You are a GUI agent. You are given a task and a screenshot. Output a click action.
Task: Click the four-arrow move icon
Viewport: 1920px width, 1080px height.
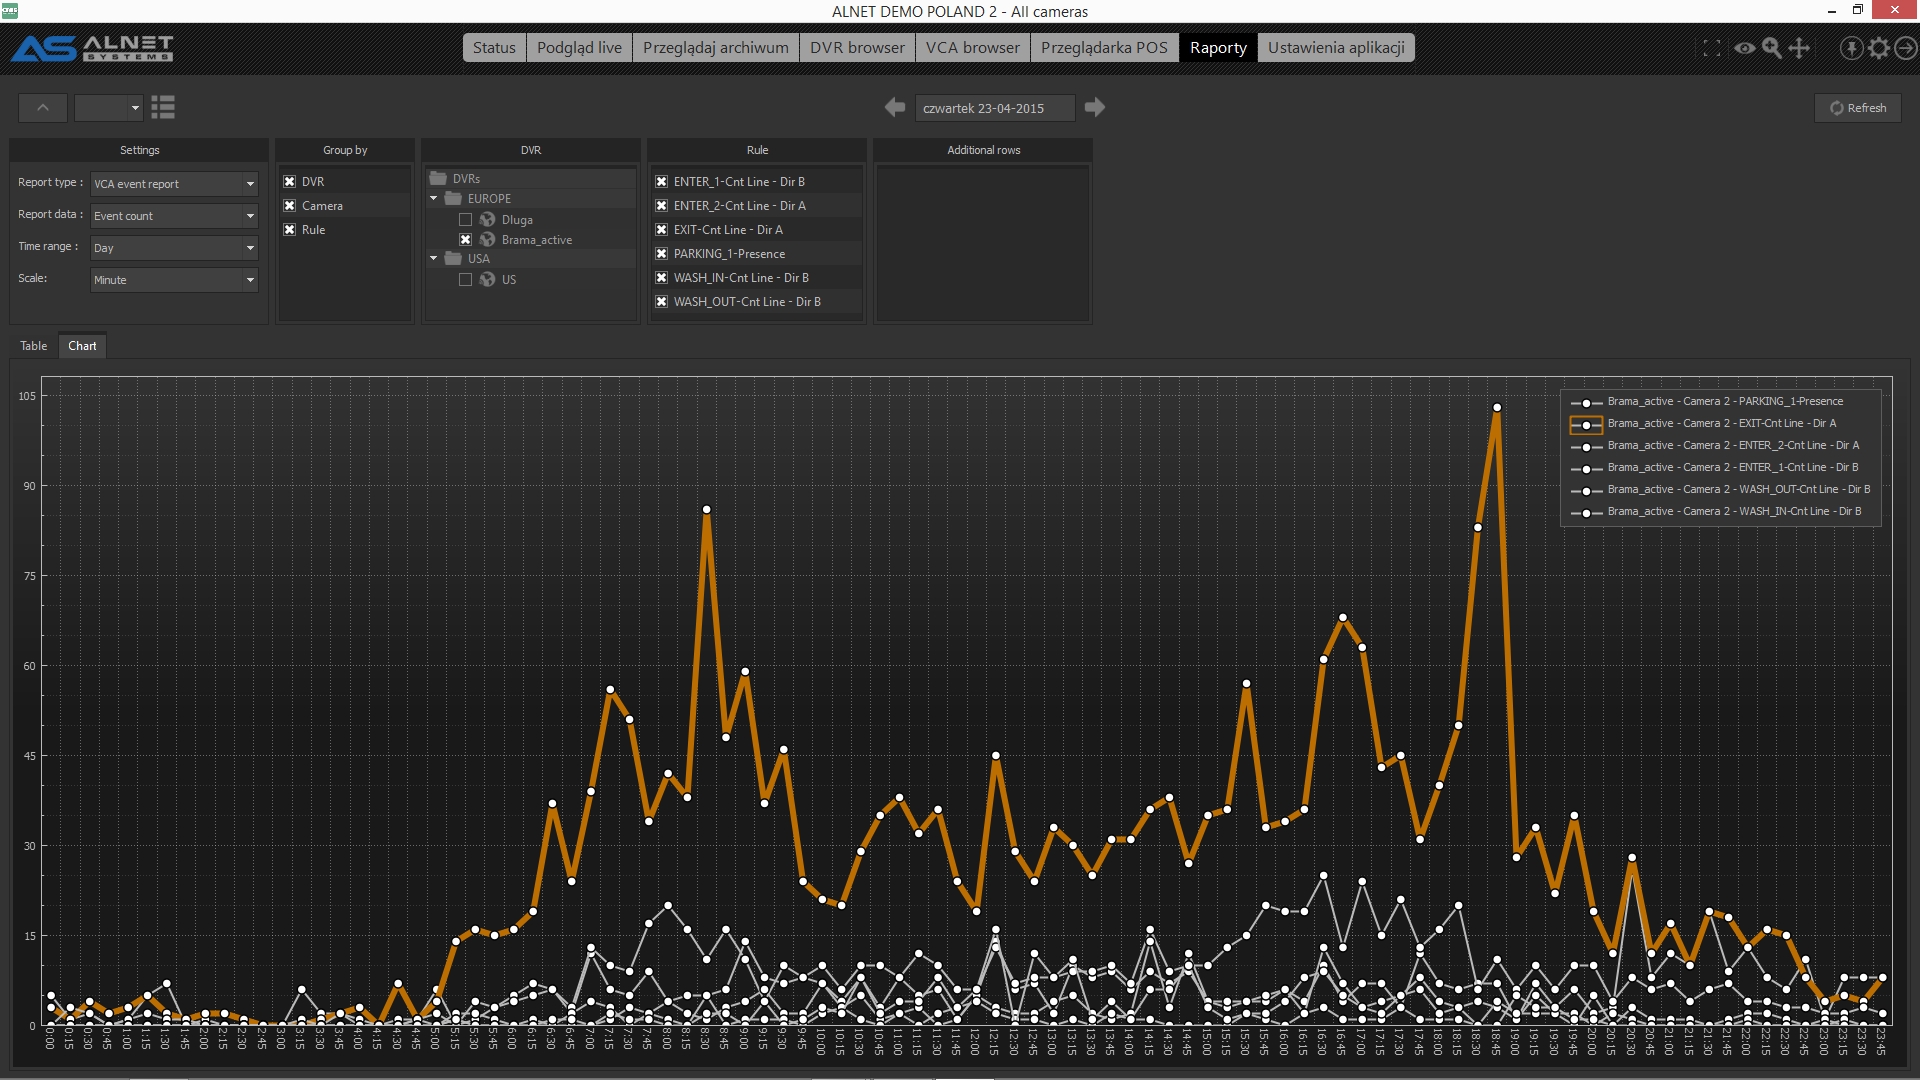[x=1799, y=48]
